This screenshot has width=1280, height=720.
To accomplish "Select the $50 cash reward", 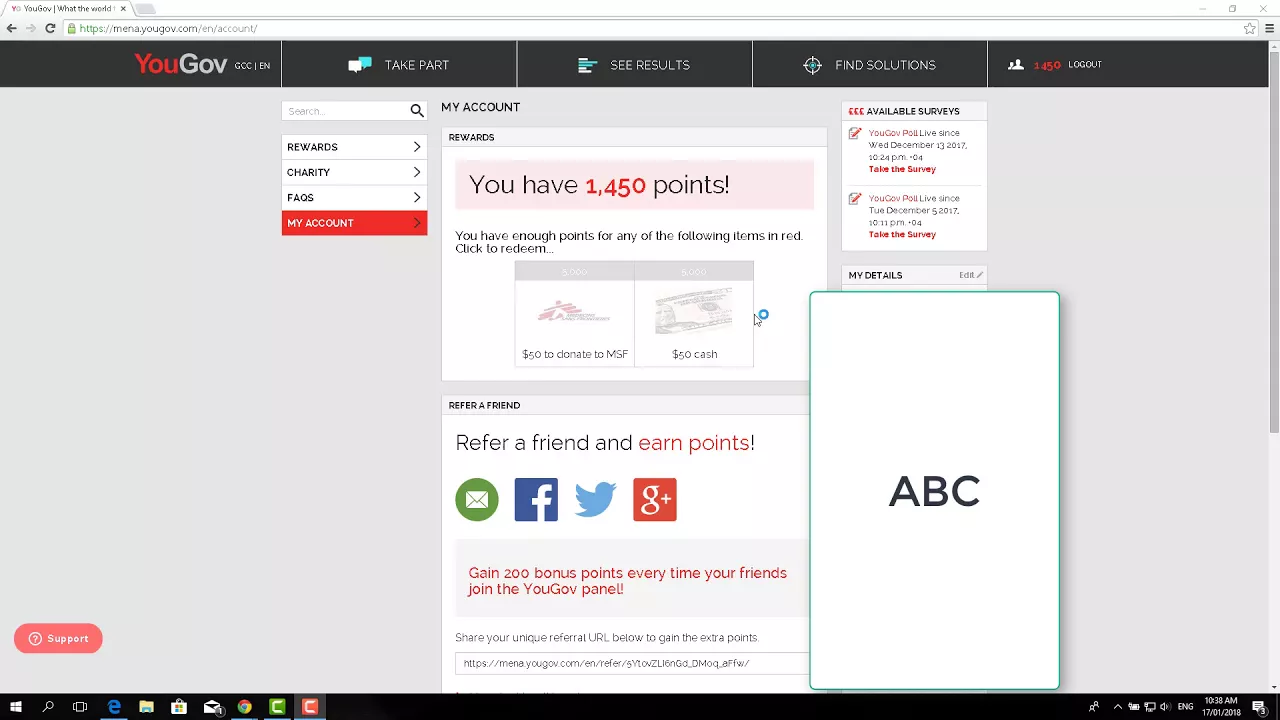I will [x=694, y=315].
